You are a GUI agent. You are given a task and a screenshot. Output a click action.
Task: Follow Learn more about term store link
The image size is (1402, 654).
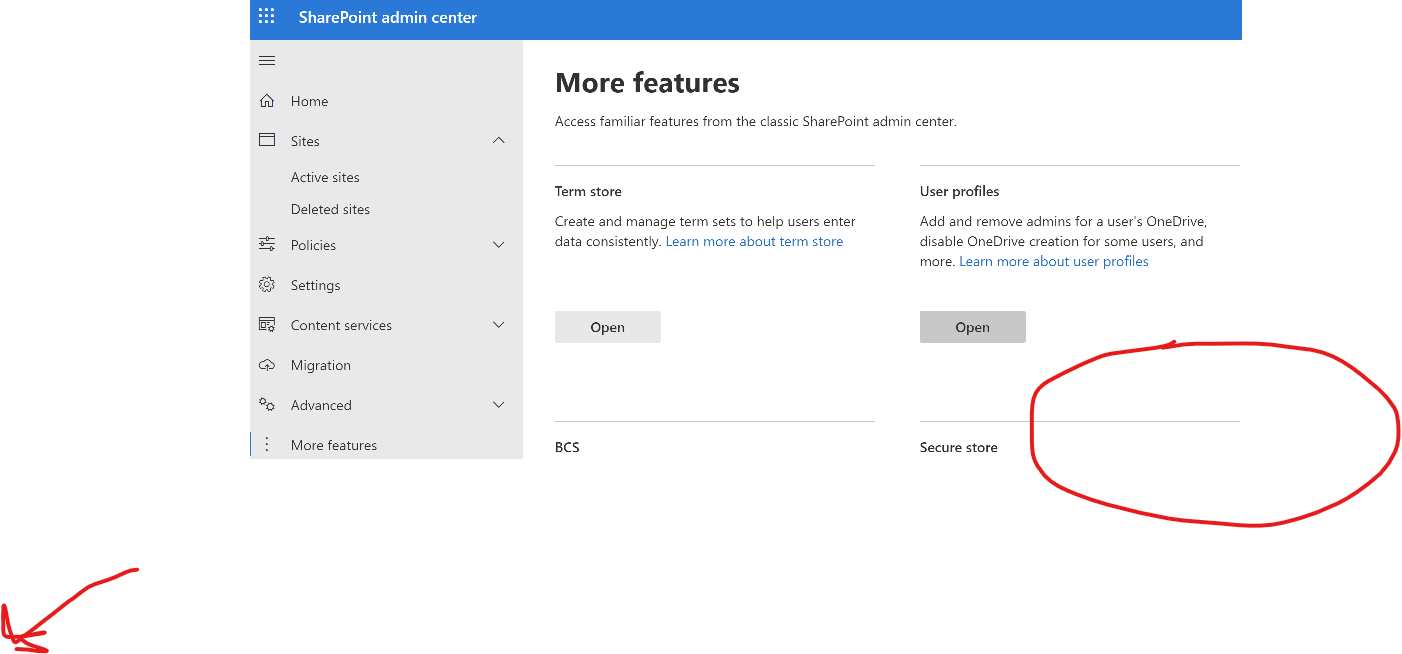click(x=754, y=241)
